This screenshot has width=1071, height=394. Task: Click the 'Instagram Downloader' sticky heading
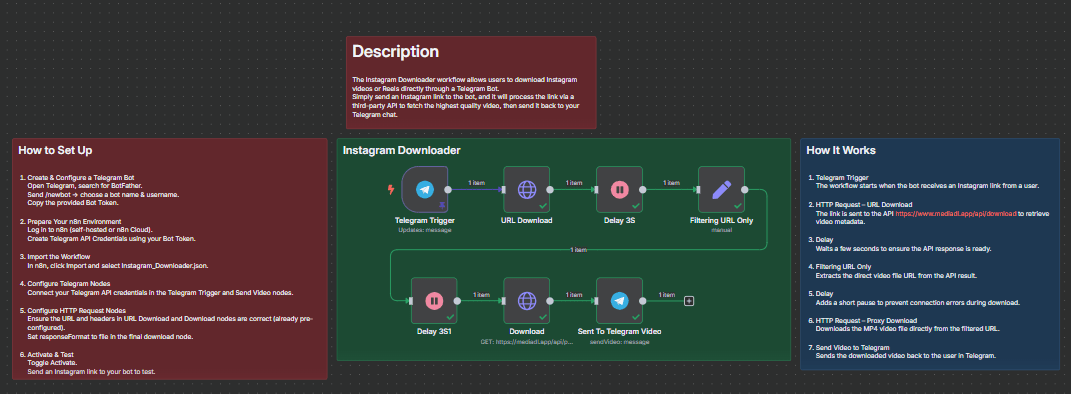click(402, 150)
